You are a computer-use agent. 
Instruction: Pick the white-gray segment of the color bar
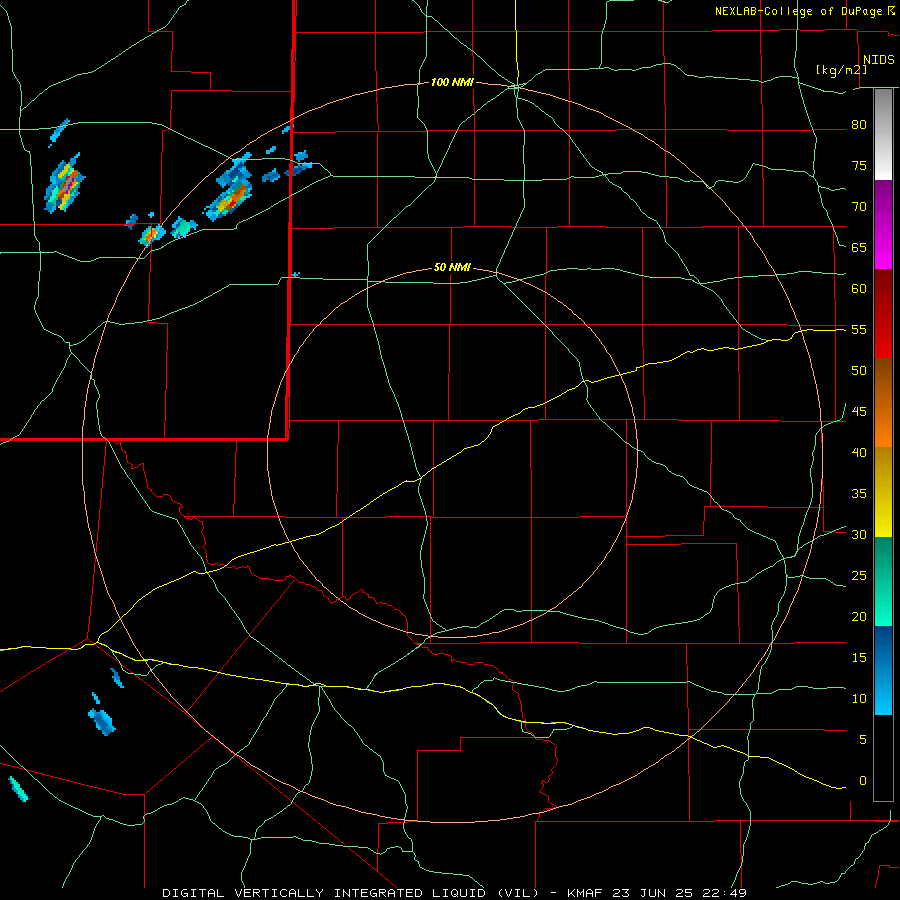coord(883,134)
